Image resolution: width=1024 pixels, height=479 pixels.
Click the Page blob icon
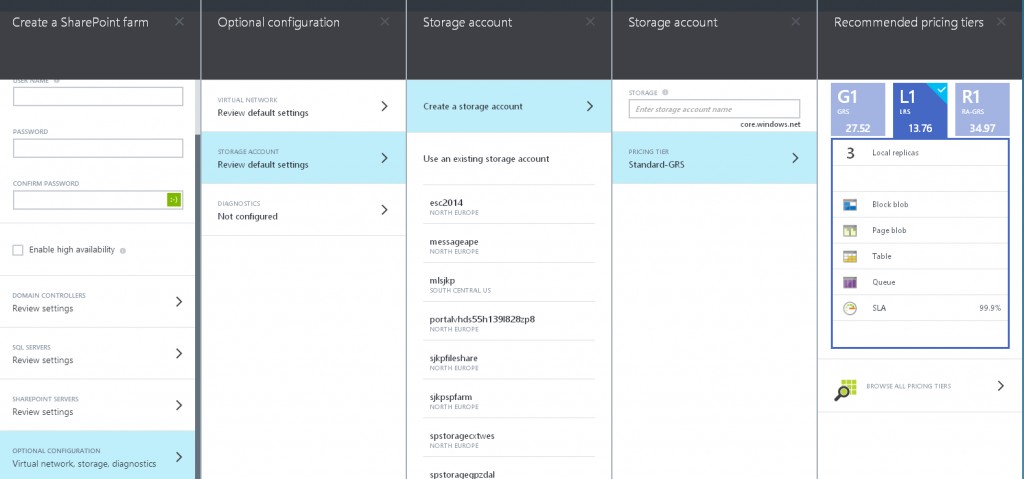pyautogui.click(x=850, y=231)
